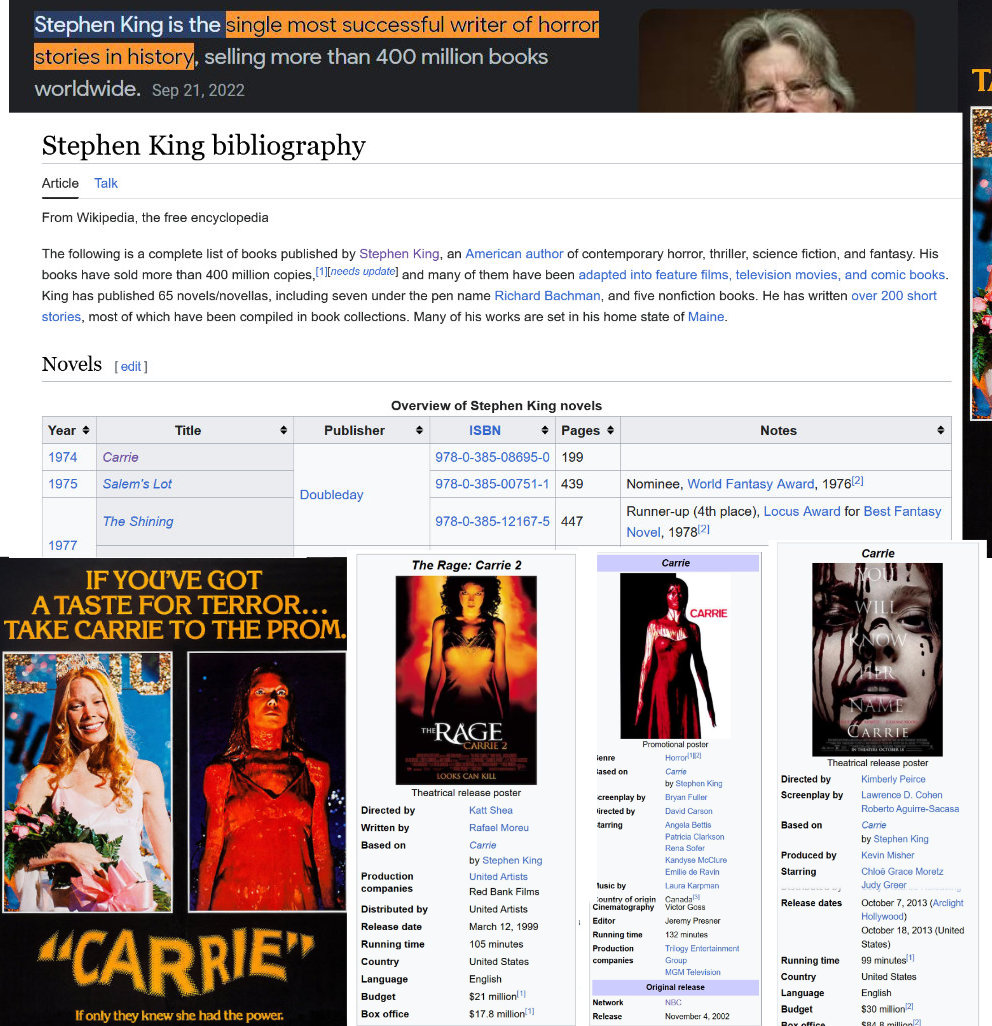Follow the NBC network link
This screenshot has width=992, height=1026.
(x=673, y=1002)
